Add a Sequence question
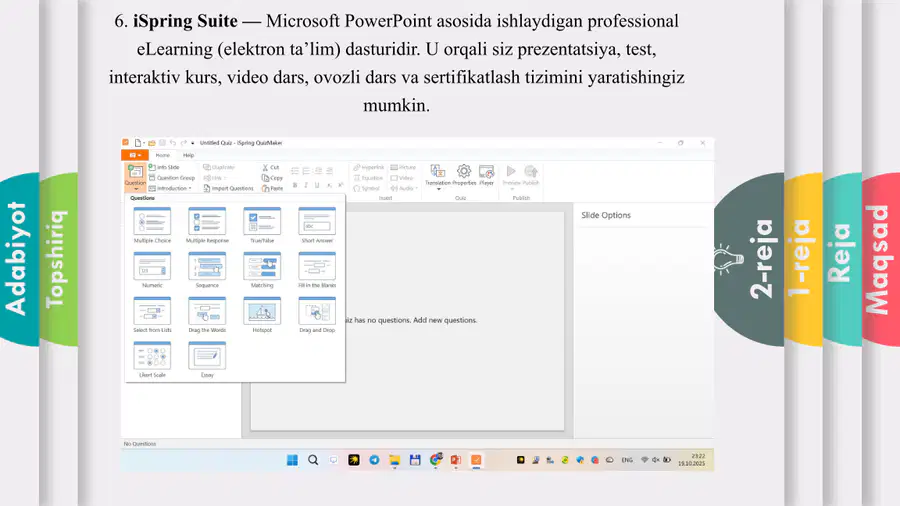The height and width of the screenshot is (506, 900). [207, 270]
